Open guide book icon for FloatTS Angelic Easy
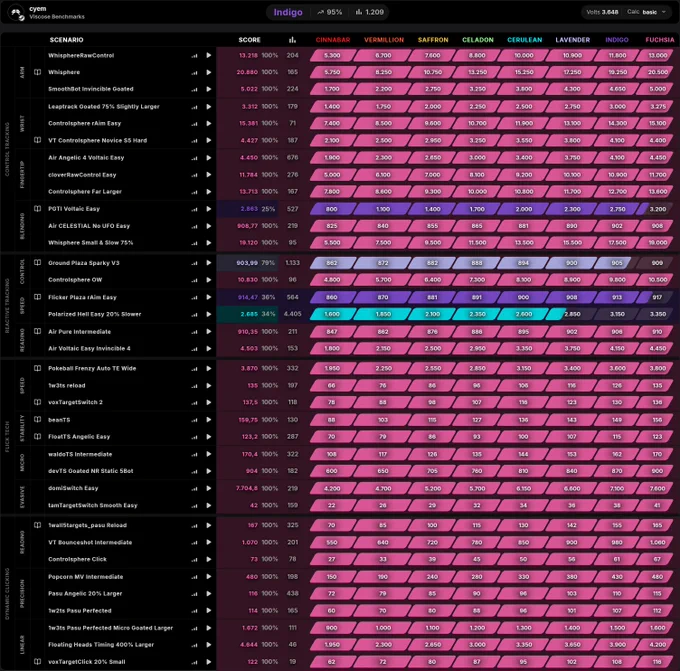Viewport: 680px width, 671px height. tap(38, 436)
